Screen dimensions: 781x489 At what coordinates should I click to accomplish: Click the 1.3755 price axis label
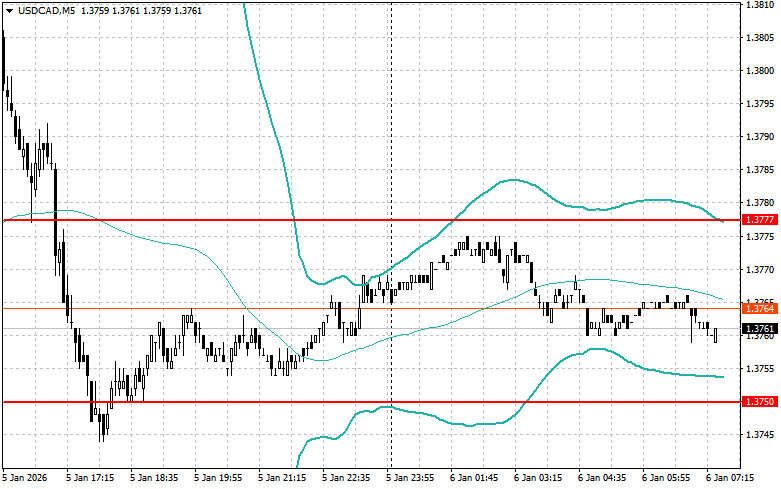tap(760, 369)
